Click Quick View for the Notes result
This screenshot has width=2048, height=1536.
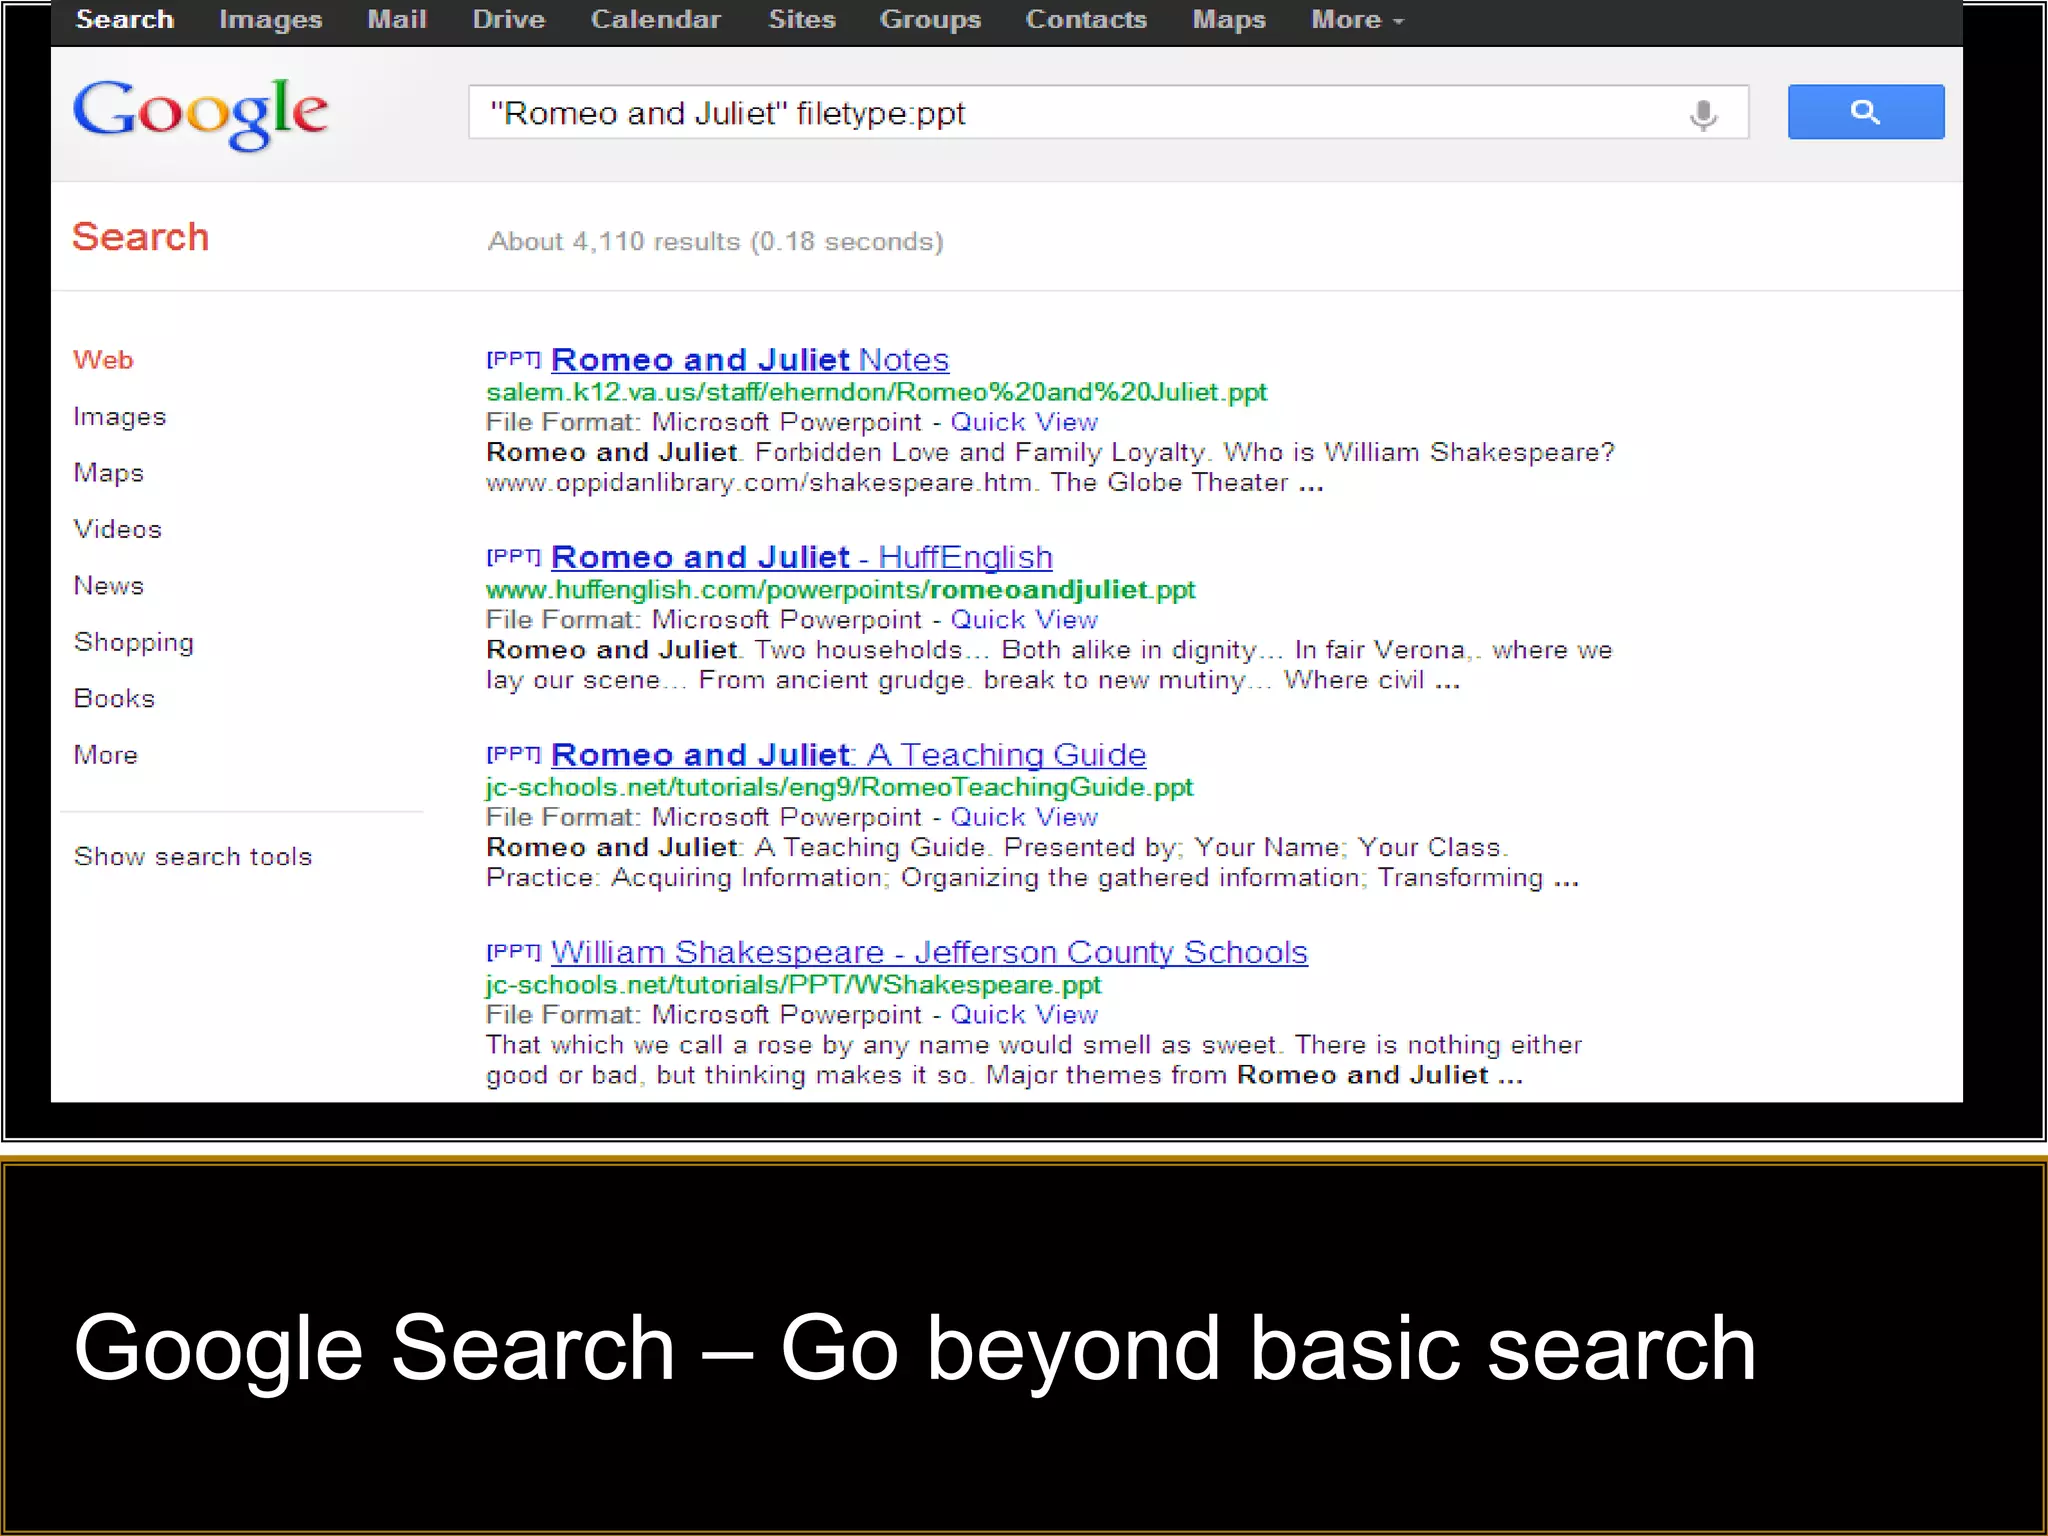pos(1024,422)
